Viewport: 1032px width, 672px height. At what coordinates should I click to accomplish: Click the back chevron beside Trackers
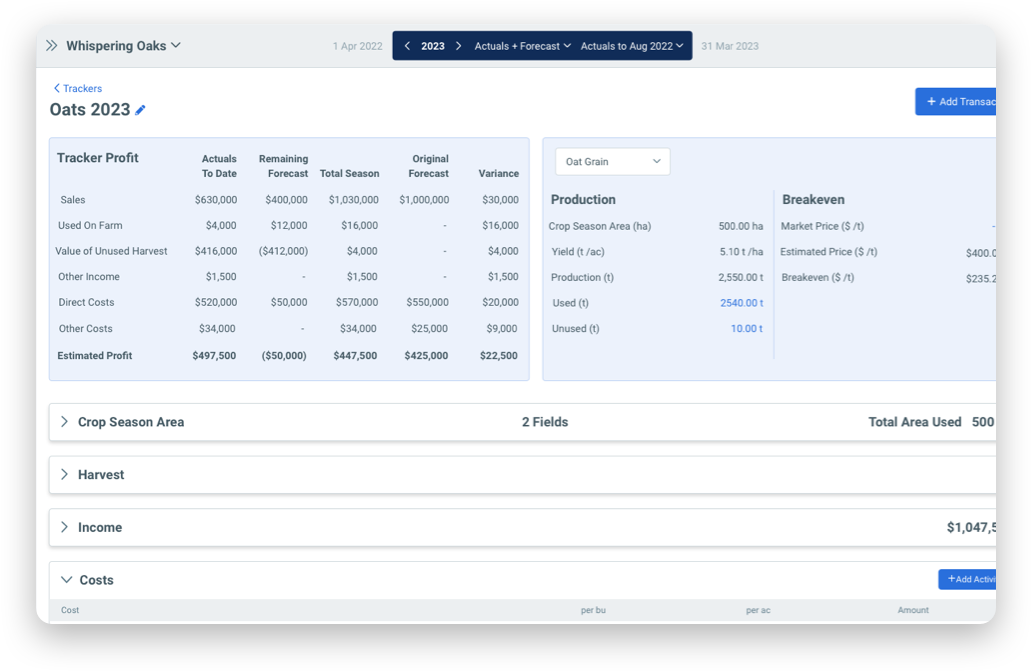(56, 88)
